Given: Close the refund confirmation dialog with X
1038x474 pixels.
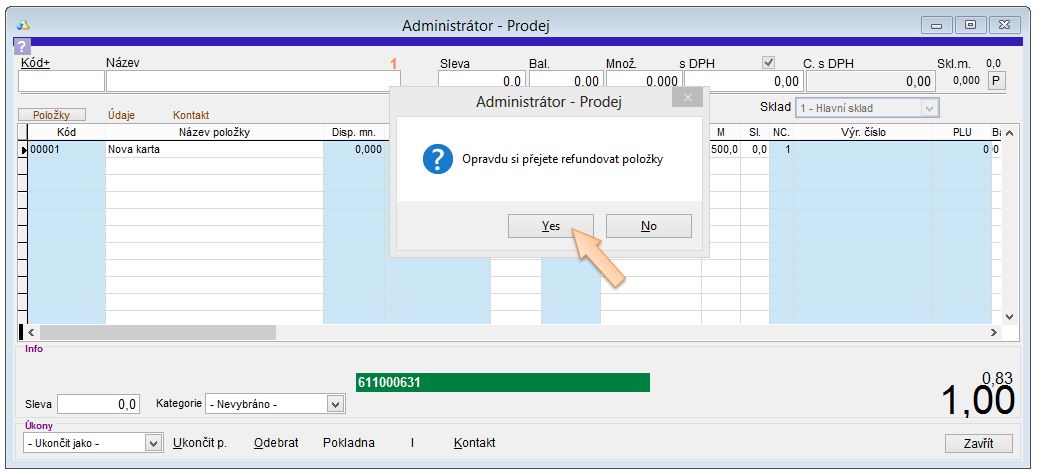Looking at the screenshot, I should click(686, 99).
